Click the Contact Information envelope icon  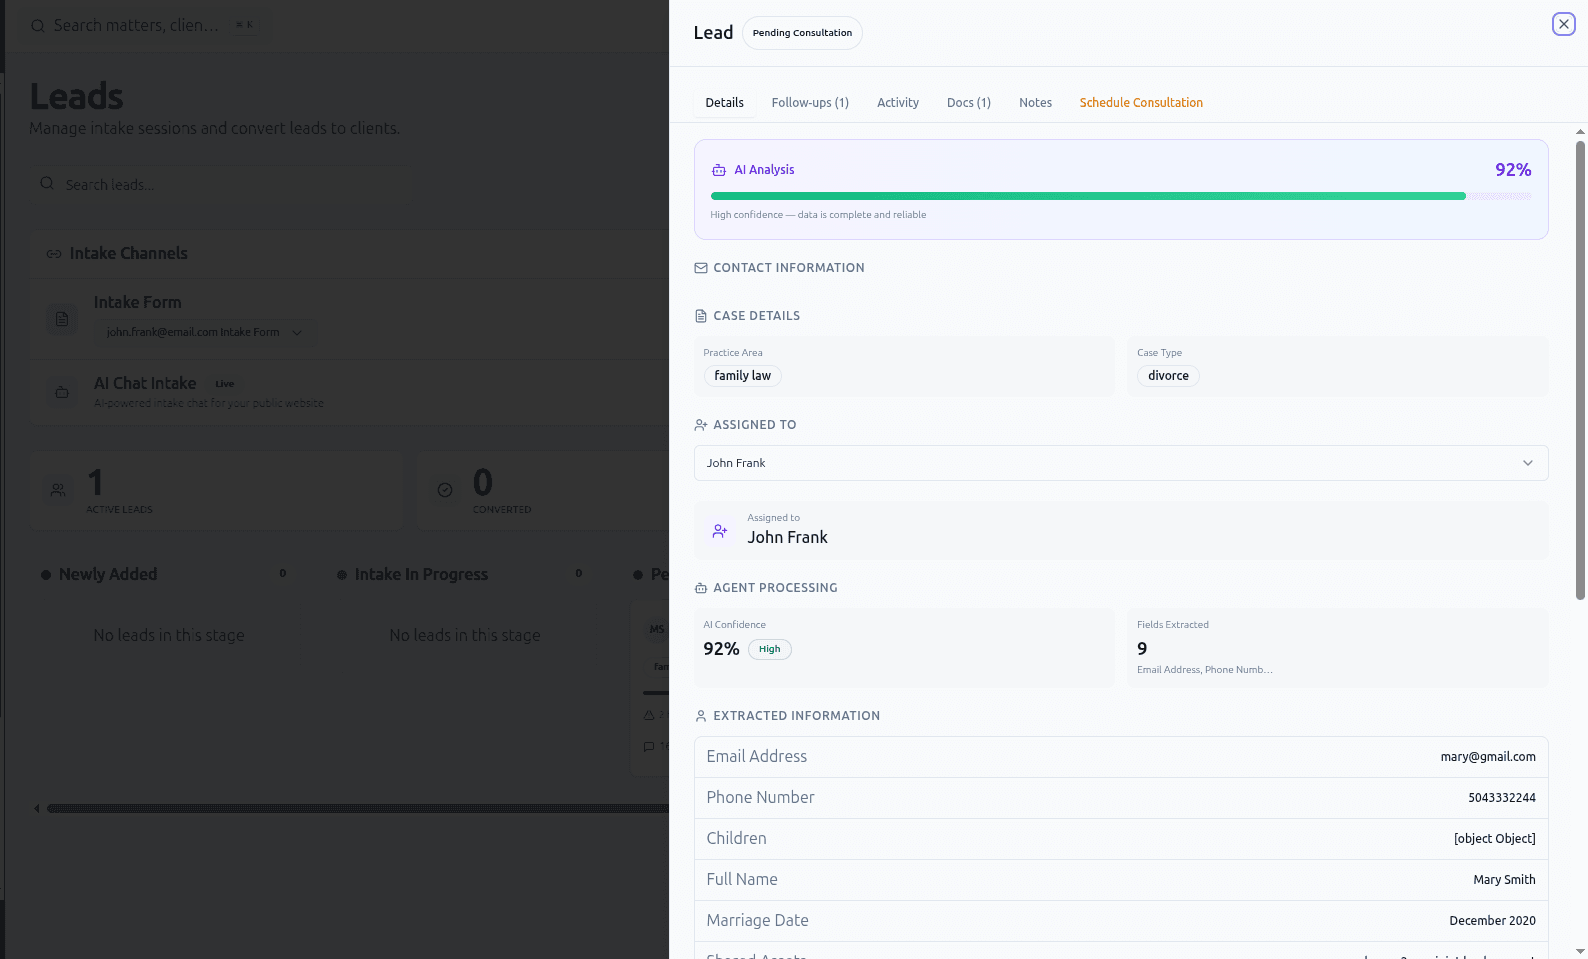point(701,268)
